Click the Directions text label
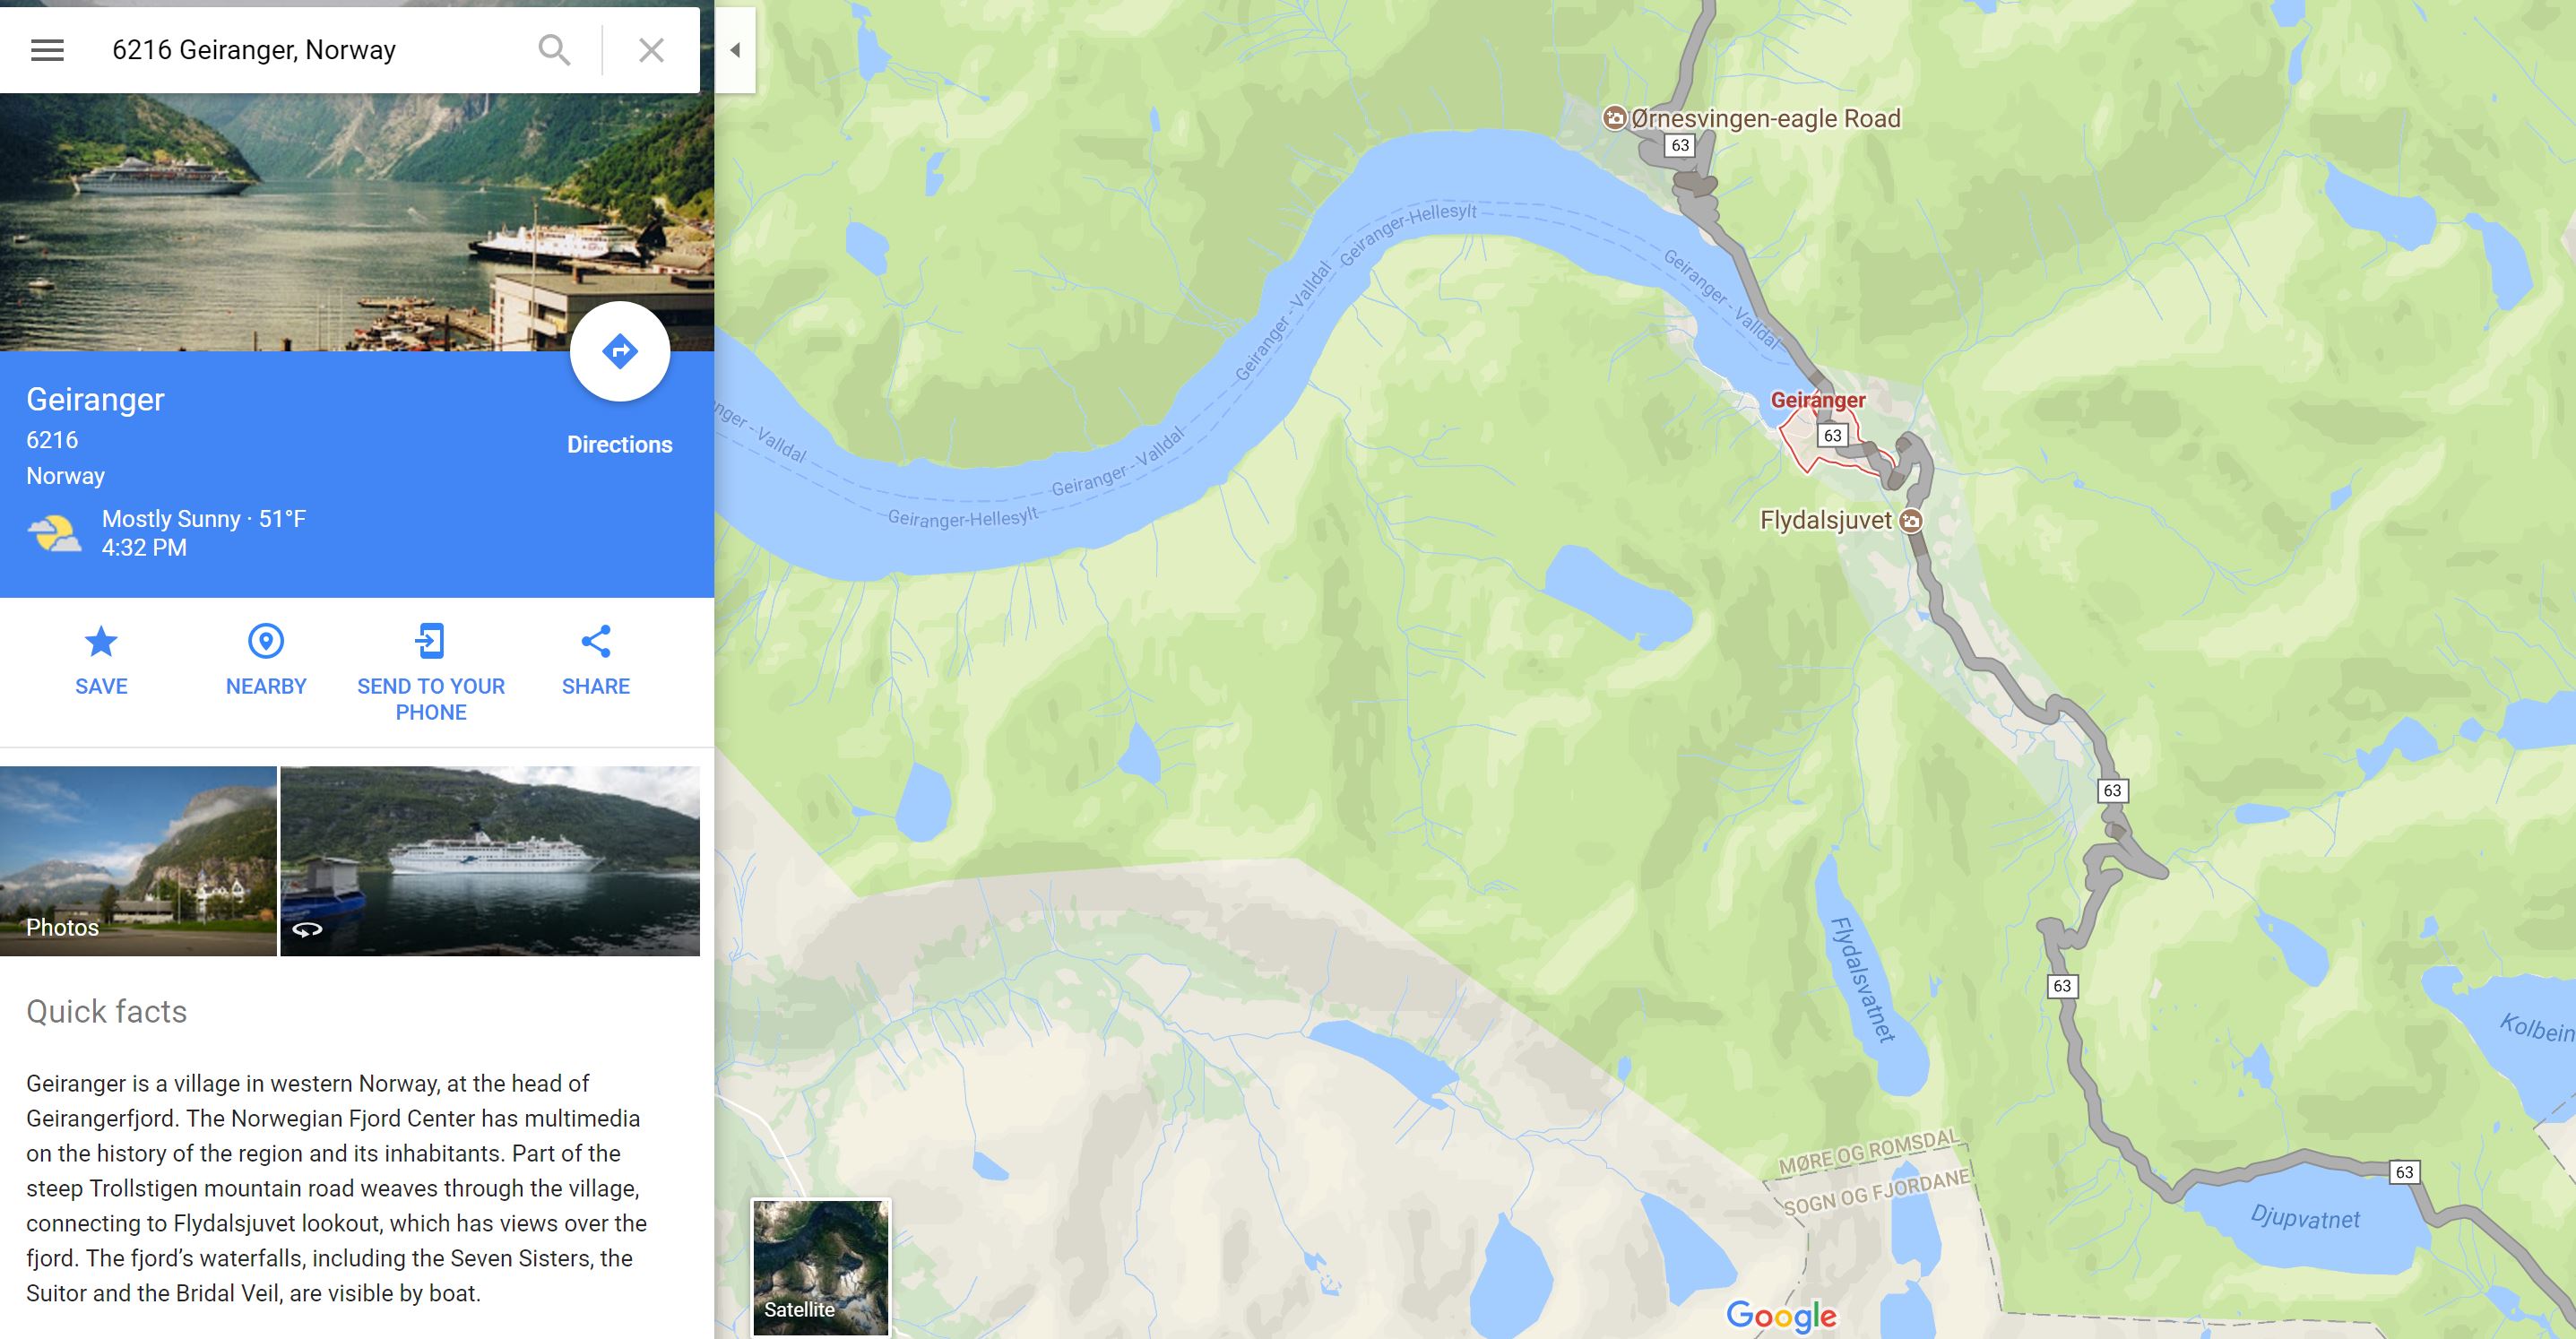The height and width of the screenshot is (1339, 2576). coord(620,445)
